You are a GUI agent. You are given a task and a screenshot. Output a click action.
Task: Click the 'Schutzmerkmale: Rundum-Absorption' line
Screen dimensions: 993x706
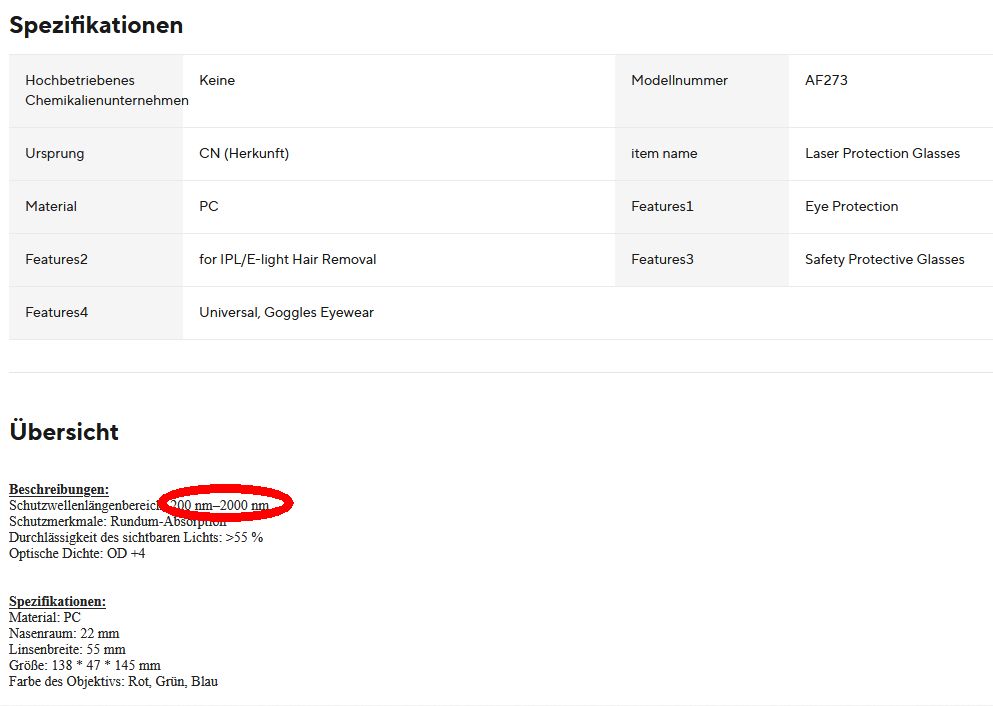point(117,521)
